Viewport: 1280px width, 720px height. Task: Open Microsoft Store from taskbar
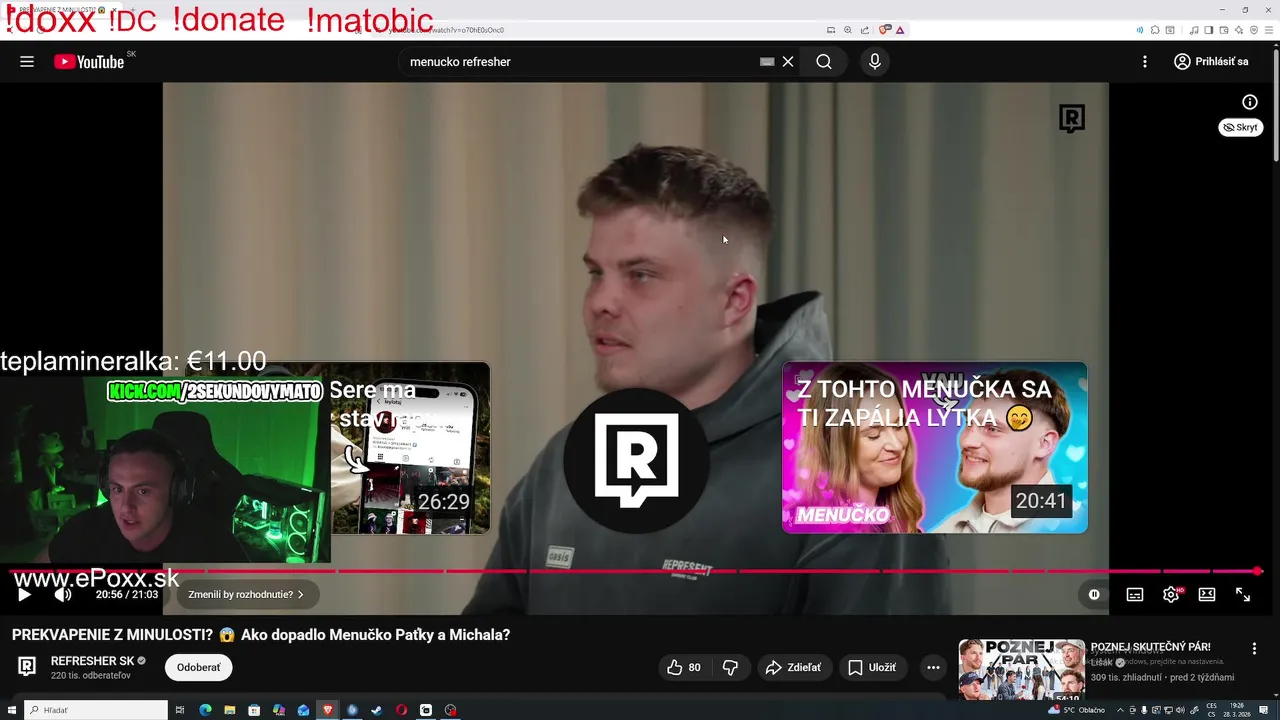click(x=254, y=710)
